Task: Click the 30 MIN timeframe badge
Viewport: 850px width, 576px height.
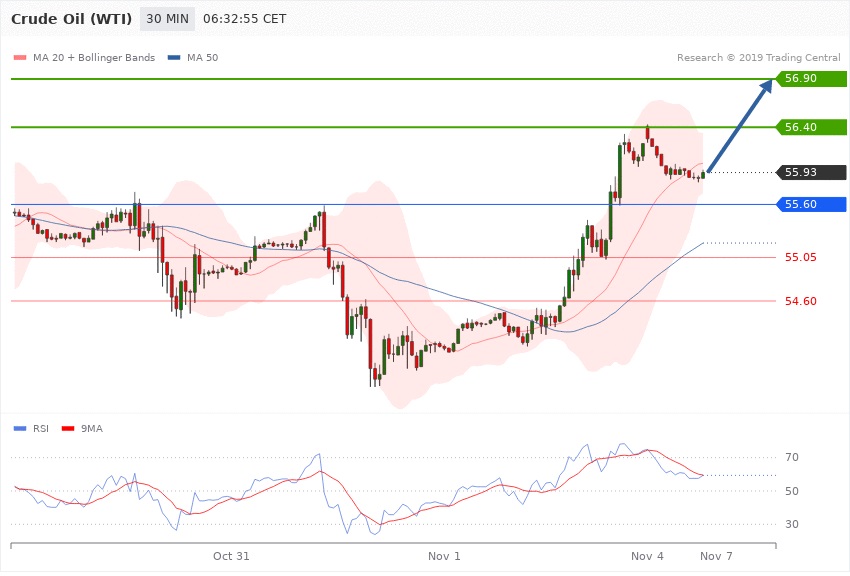Action: coord(167,19)
